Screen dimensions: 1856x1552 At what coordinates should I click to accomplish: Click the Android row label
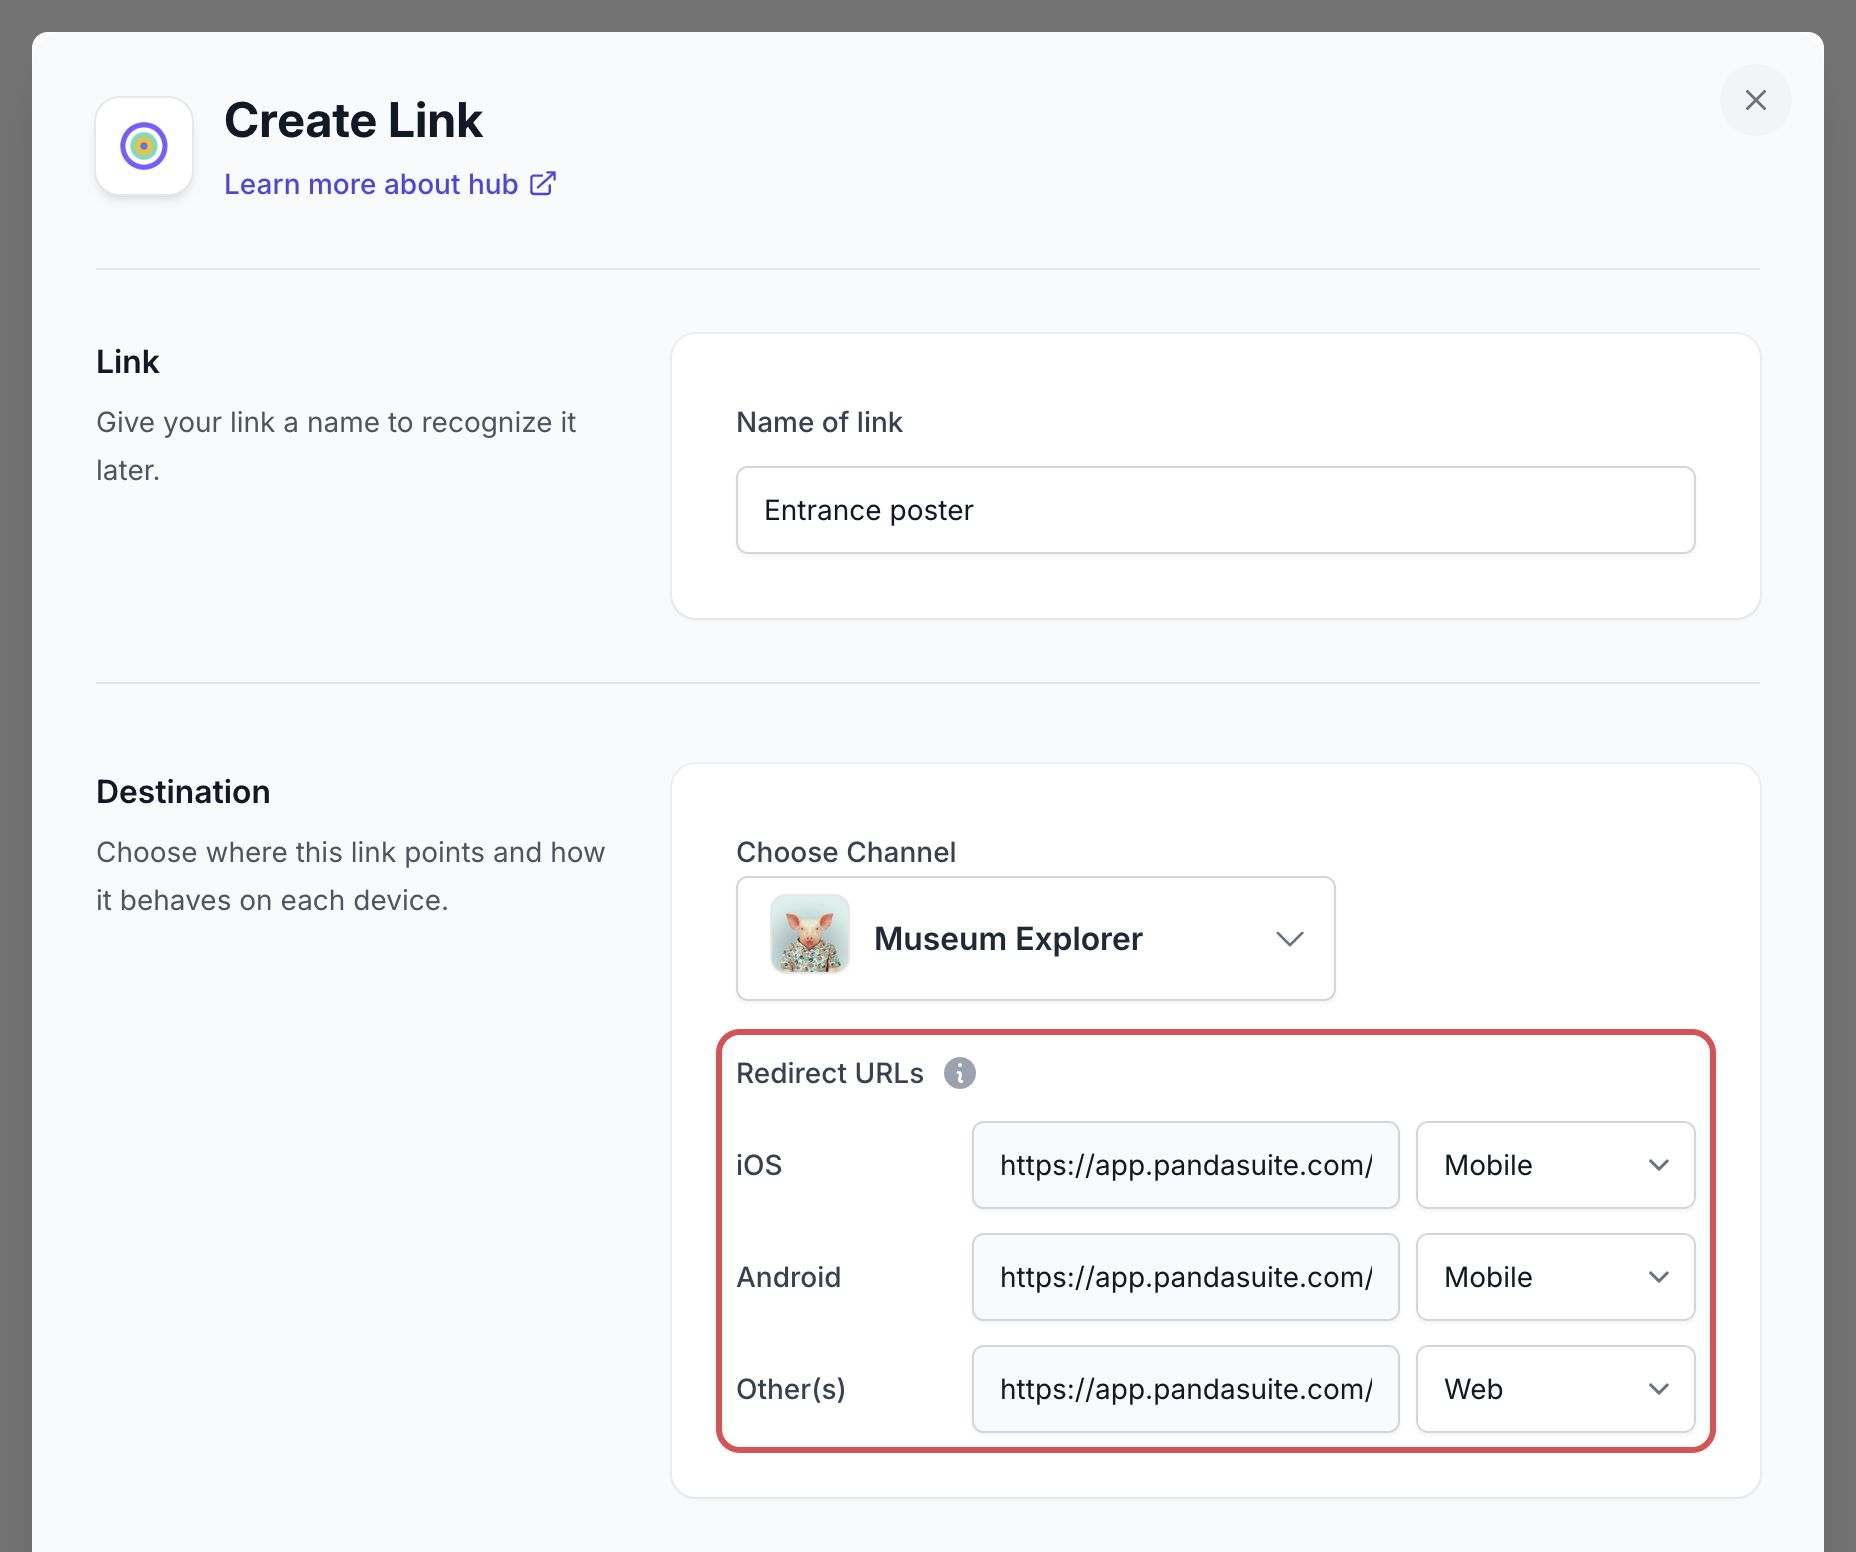[788, 1277]
